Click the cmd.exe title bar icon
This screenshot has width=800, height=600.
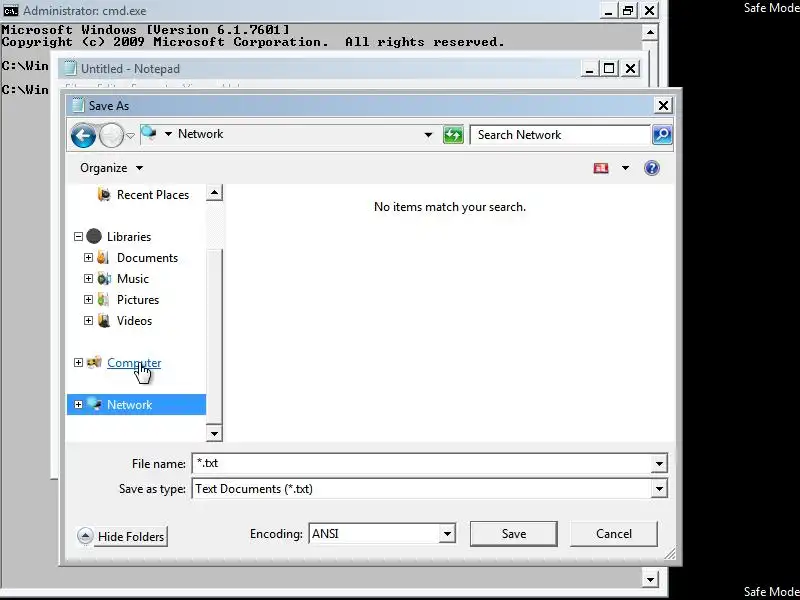click(10, 10)
